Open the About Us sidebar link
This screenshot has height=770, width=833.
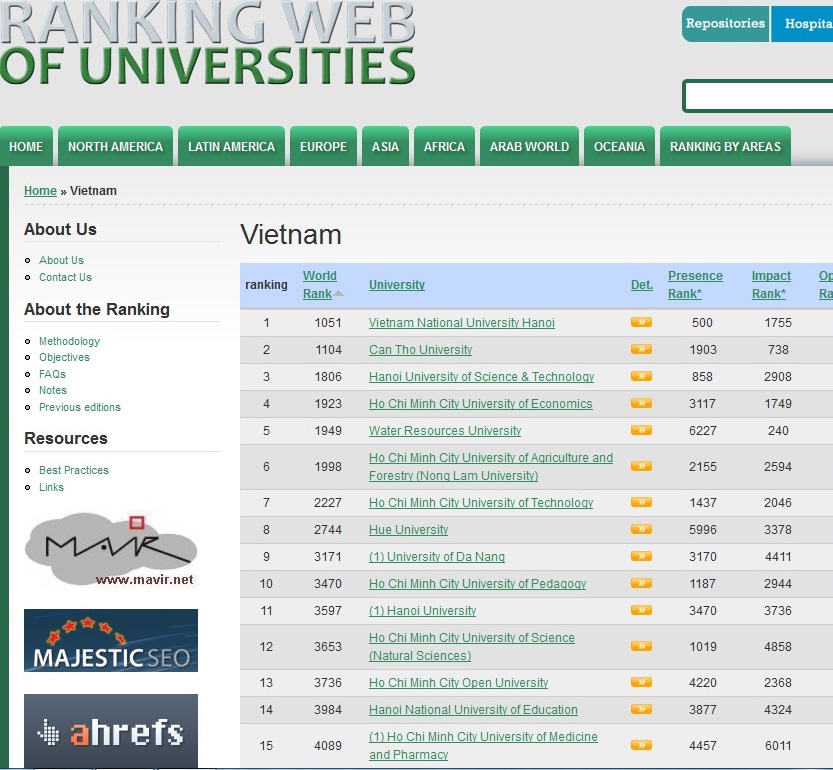61,260
